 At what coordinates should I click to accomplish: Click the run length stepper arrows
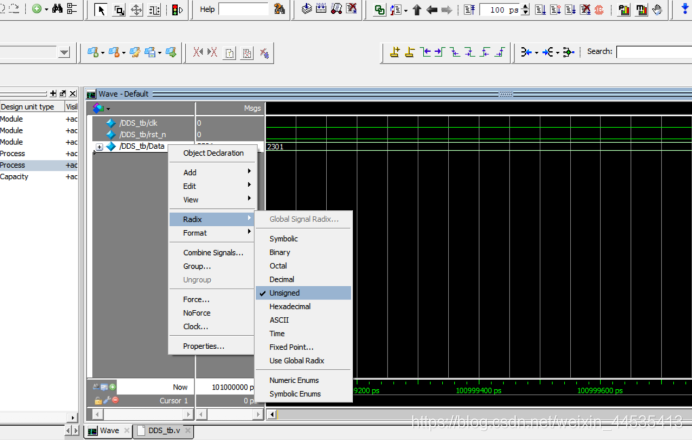525,10
